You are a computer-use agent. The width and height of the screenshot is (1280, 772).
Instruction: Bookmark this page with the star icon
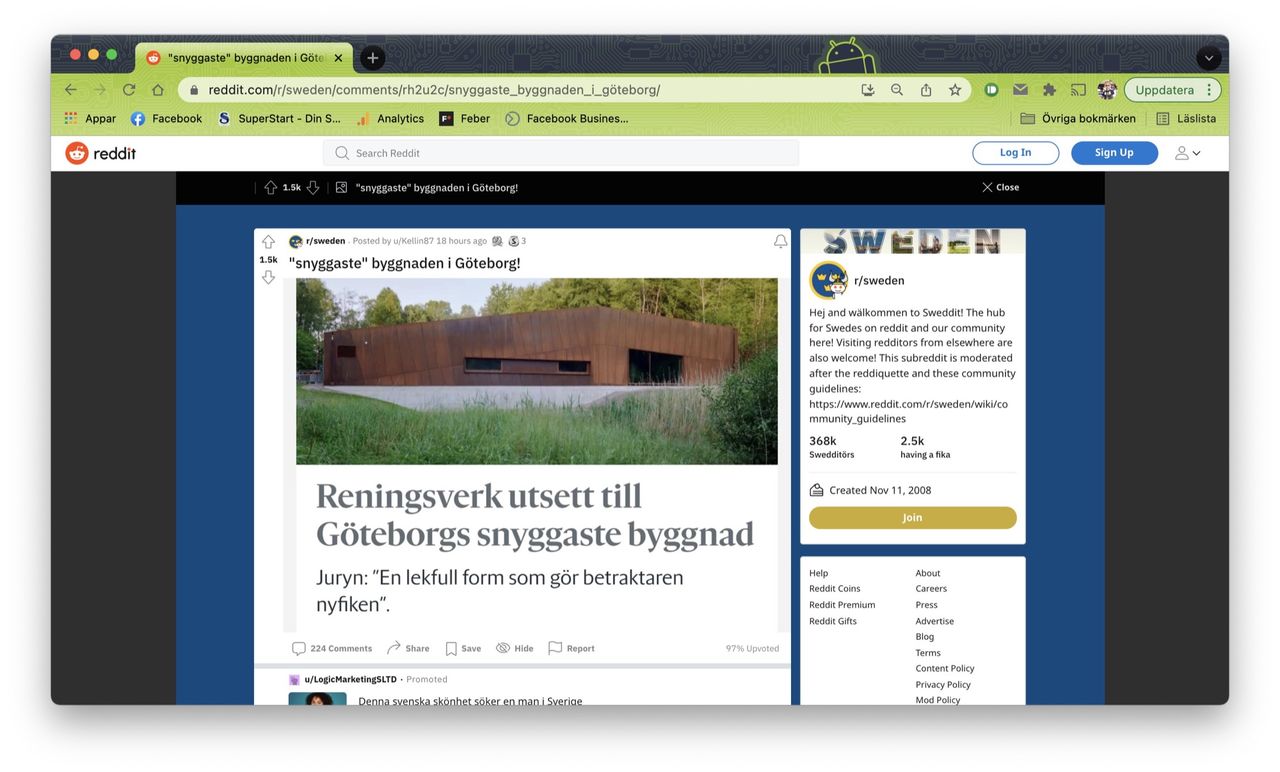coord(954,89)
